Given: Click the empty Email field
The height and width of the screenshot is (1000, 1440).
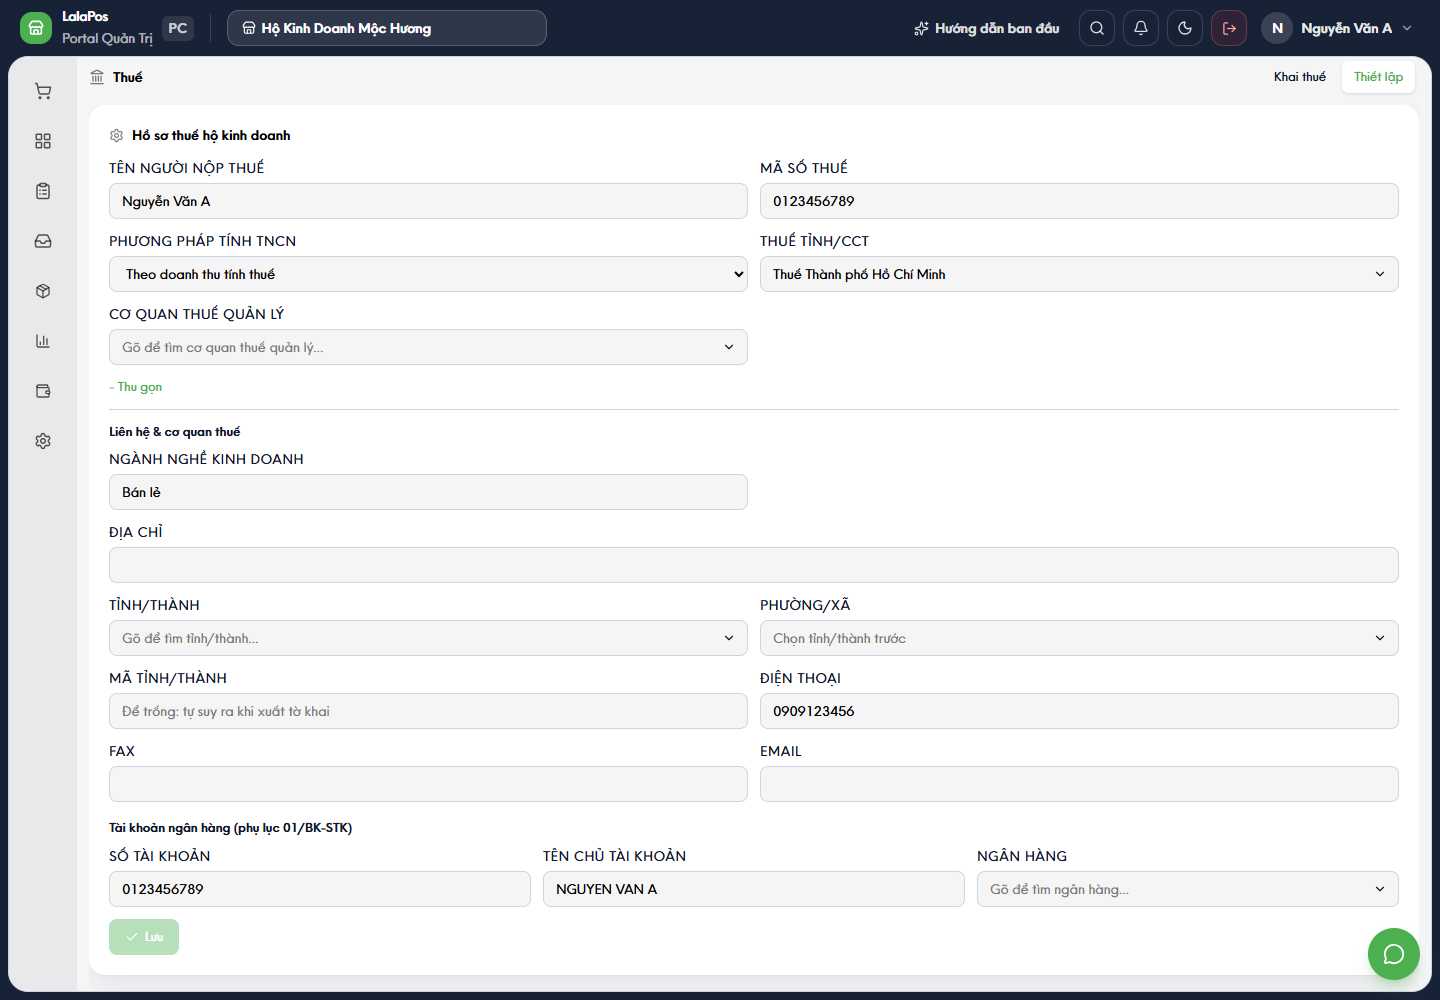Looking at the screenshot, I should (x=1079, y=784).
